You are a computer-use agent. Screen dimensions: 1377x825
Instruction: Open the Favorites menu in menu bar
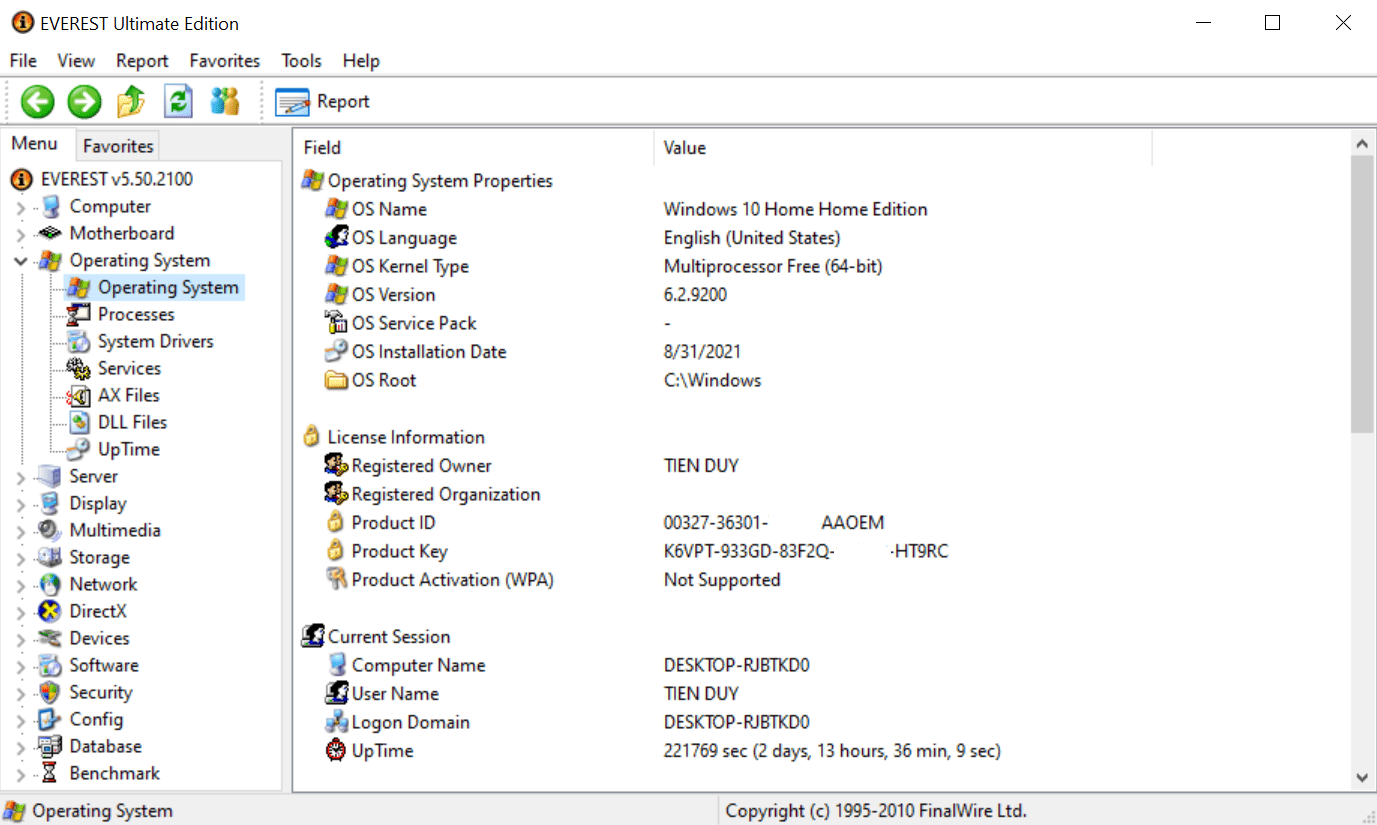(x=225, y=61)
